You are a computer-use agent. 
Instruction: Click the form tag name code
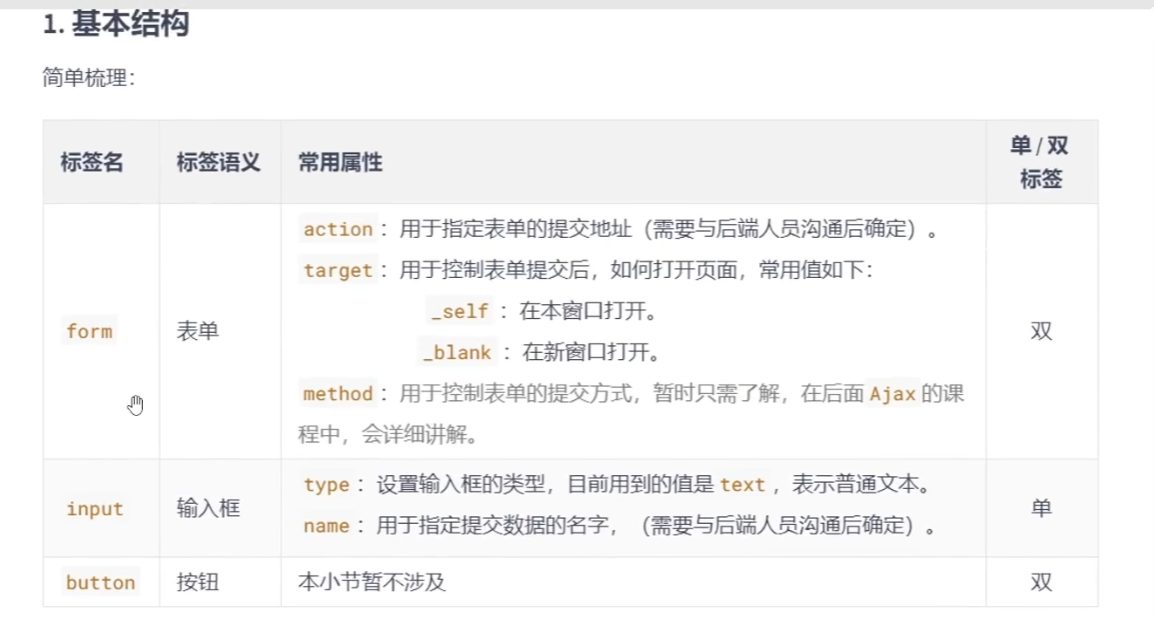coord(89,331)
